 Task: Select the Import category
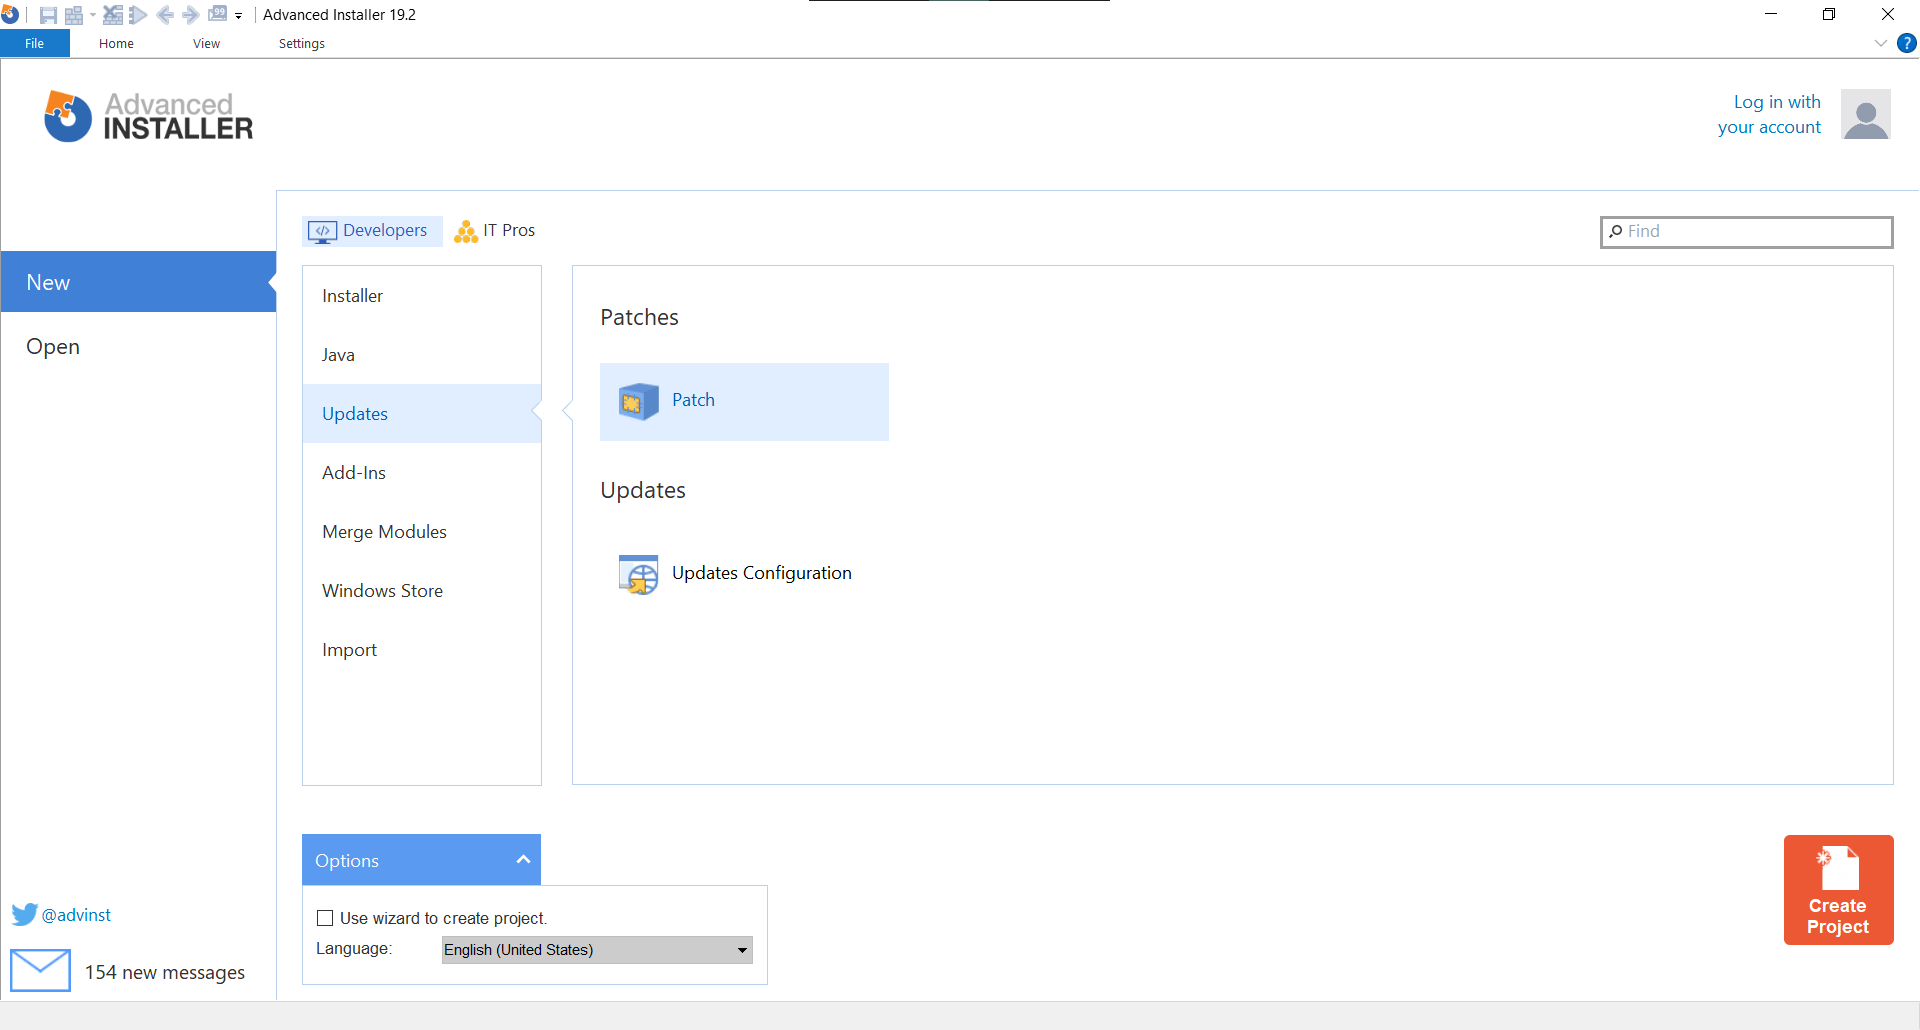coord(422,650)
